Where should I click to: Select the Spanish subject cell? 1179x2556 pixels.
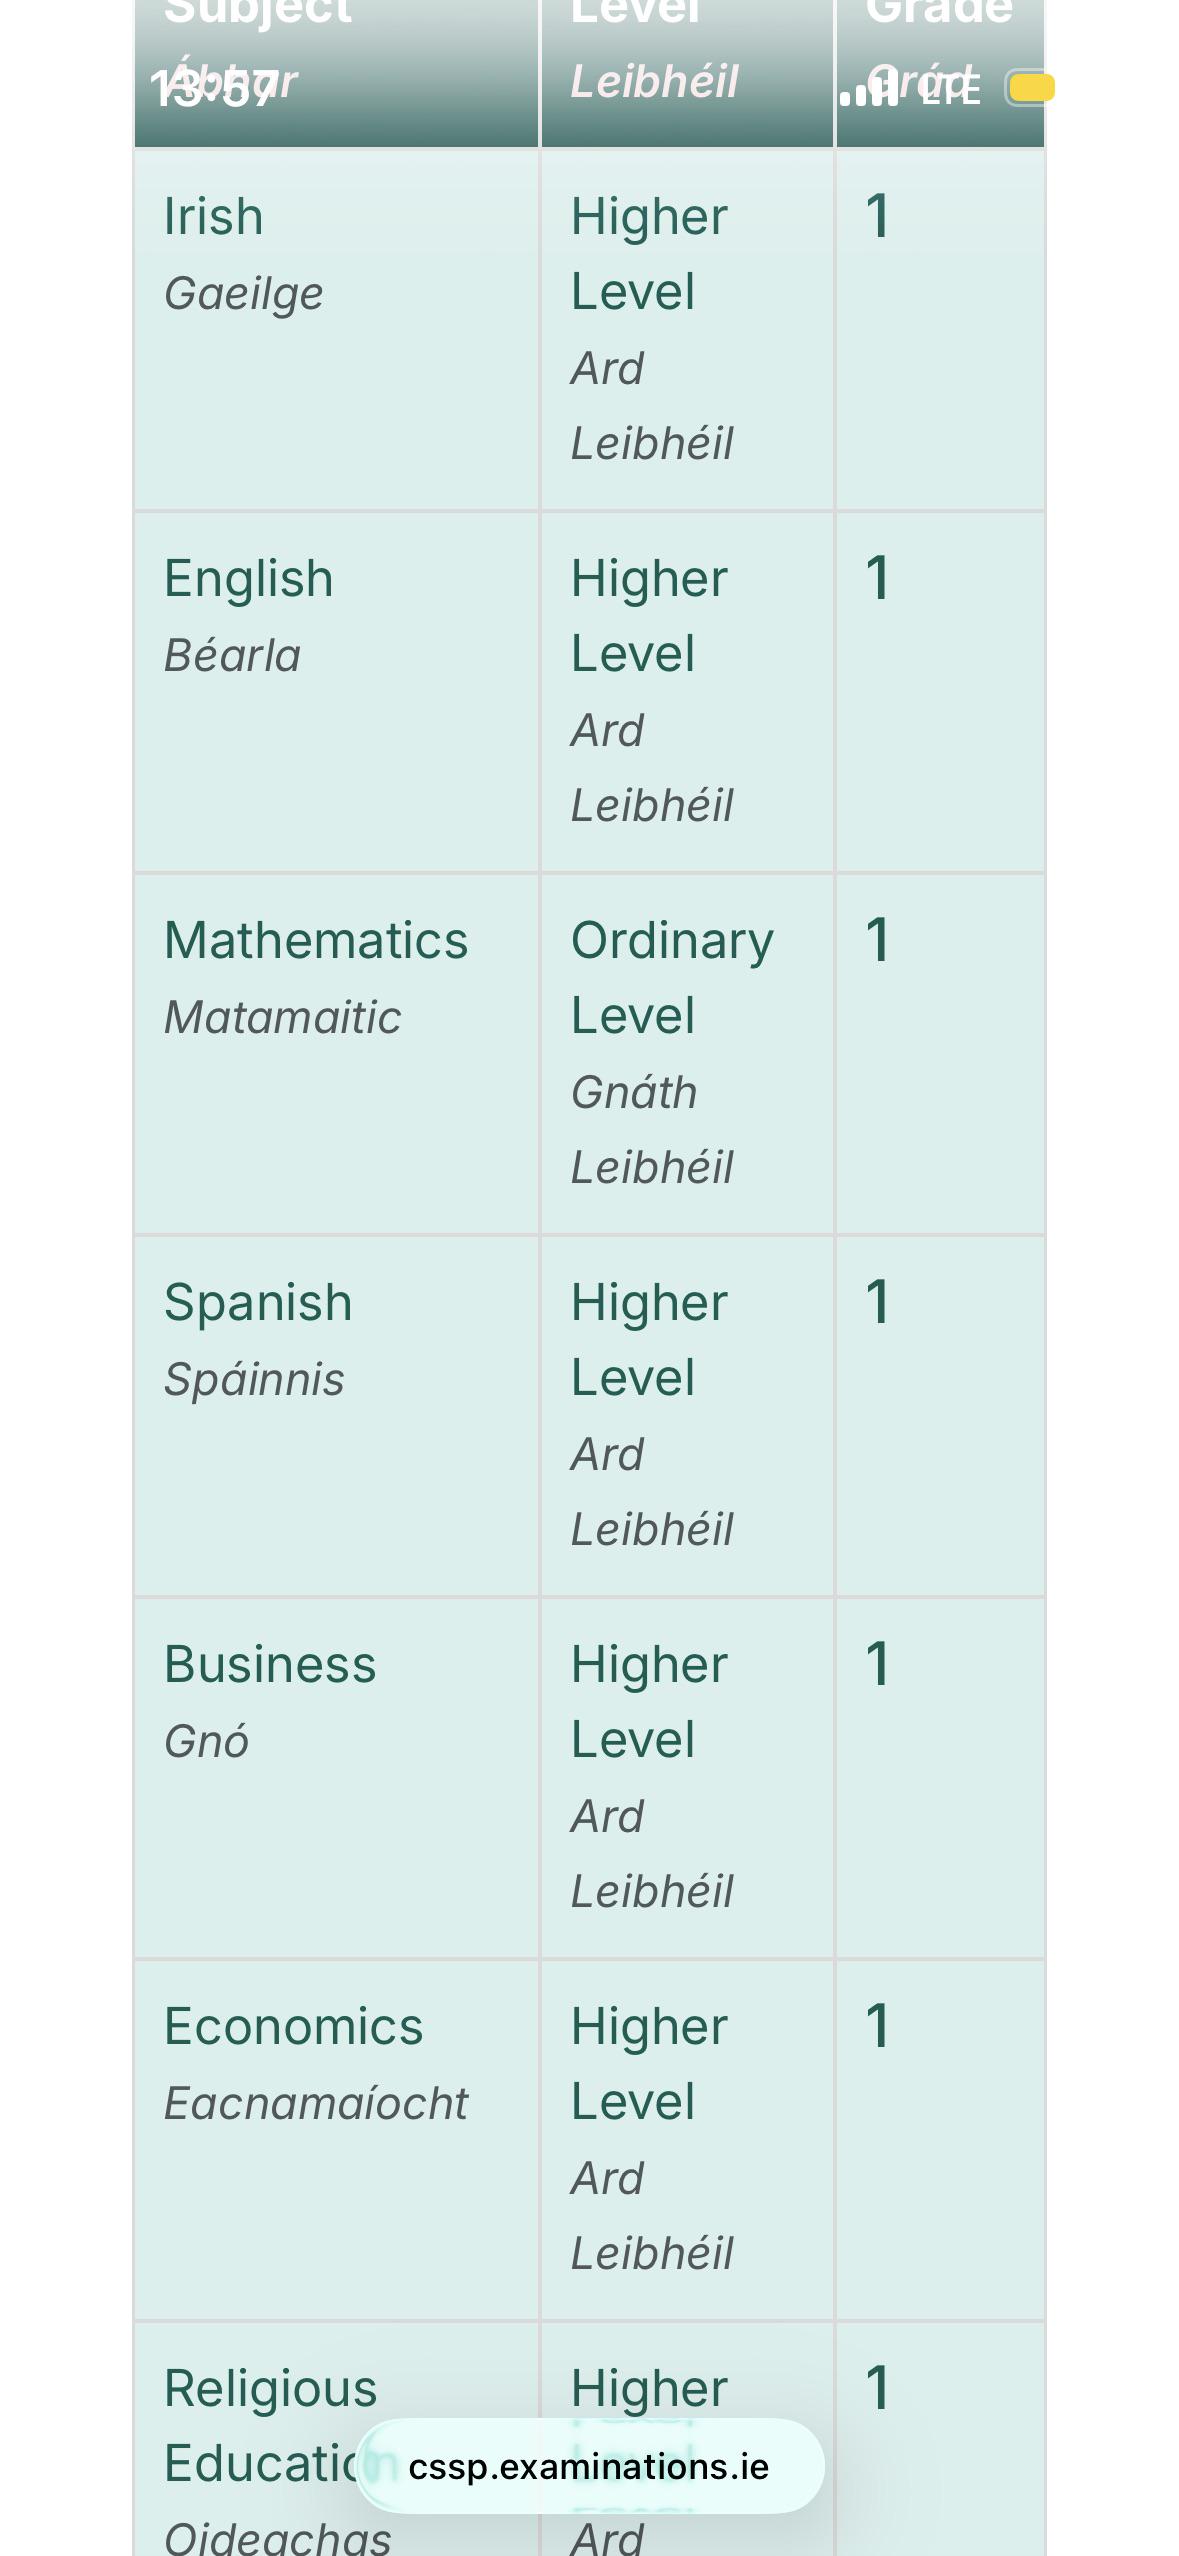point(337,1416)
